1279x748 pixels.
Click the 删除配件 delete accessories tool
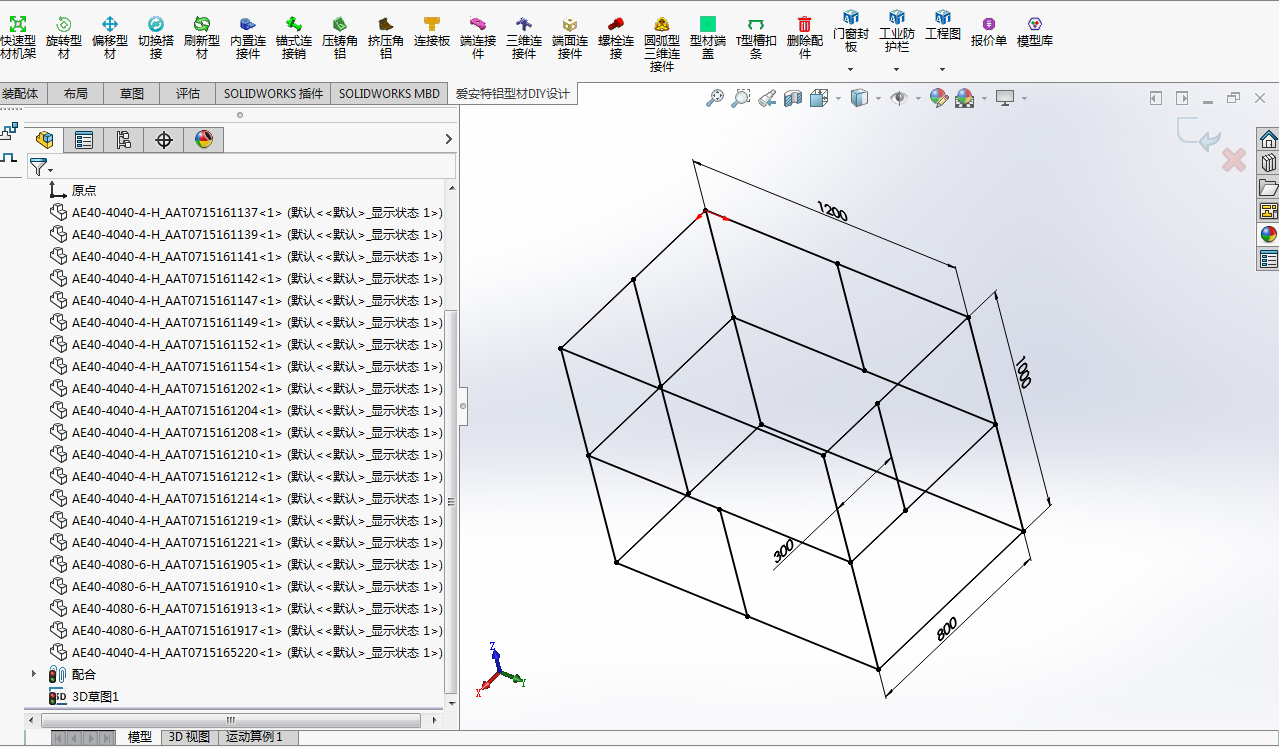[x=805, y=37]
